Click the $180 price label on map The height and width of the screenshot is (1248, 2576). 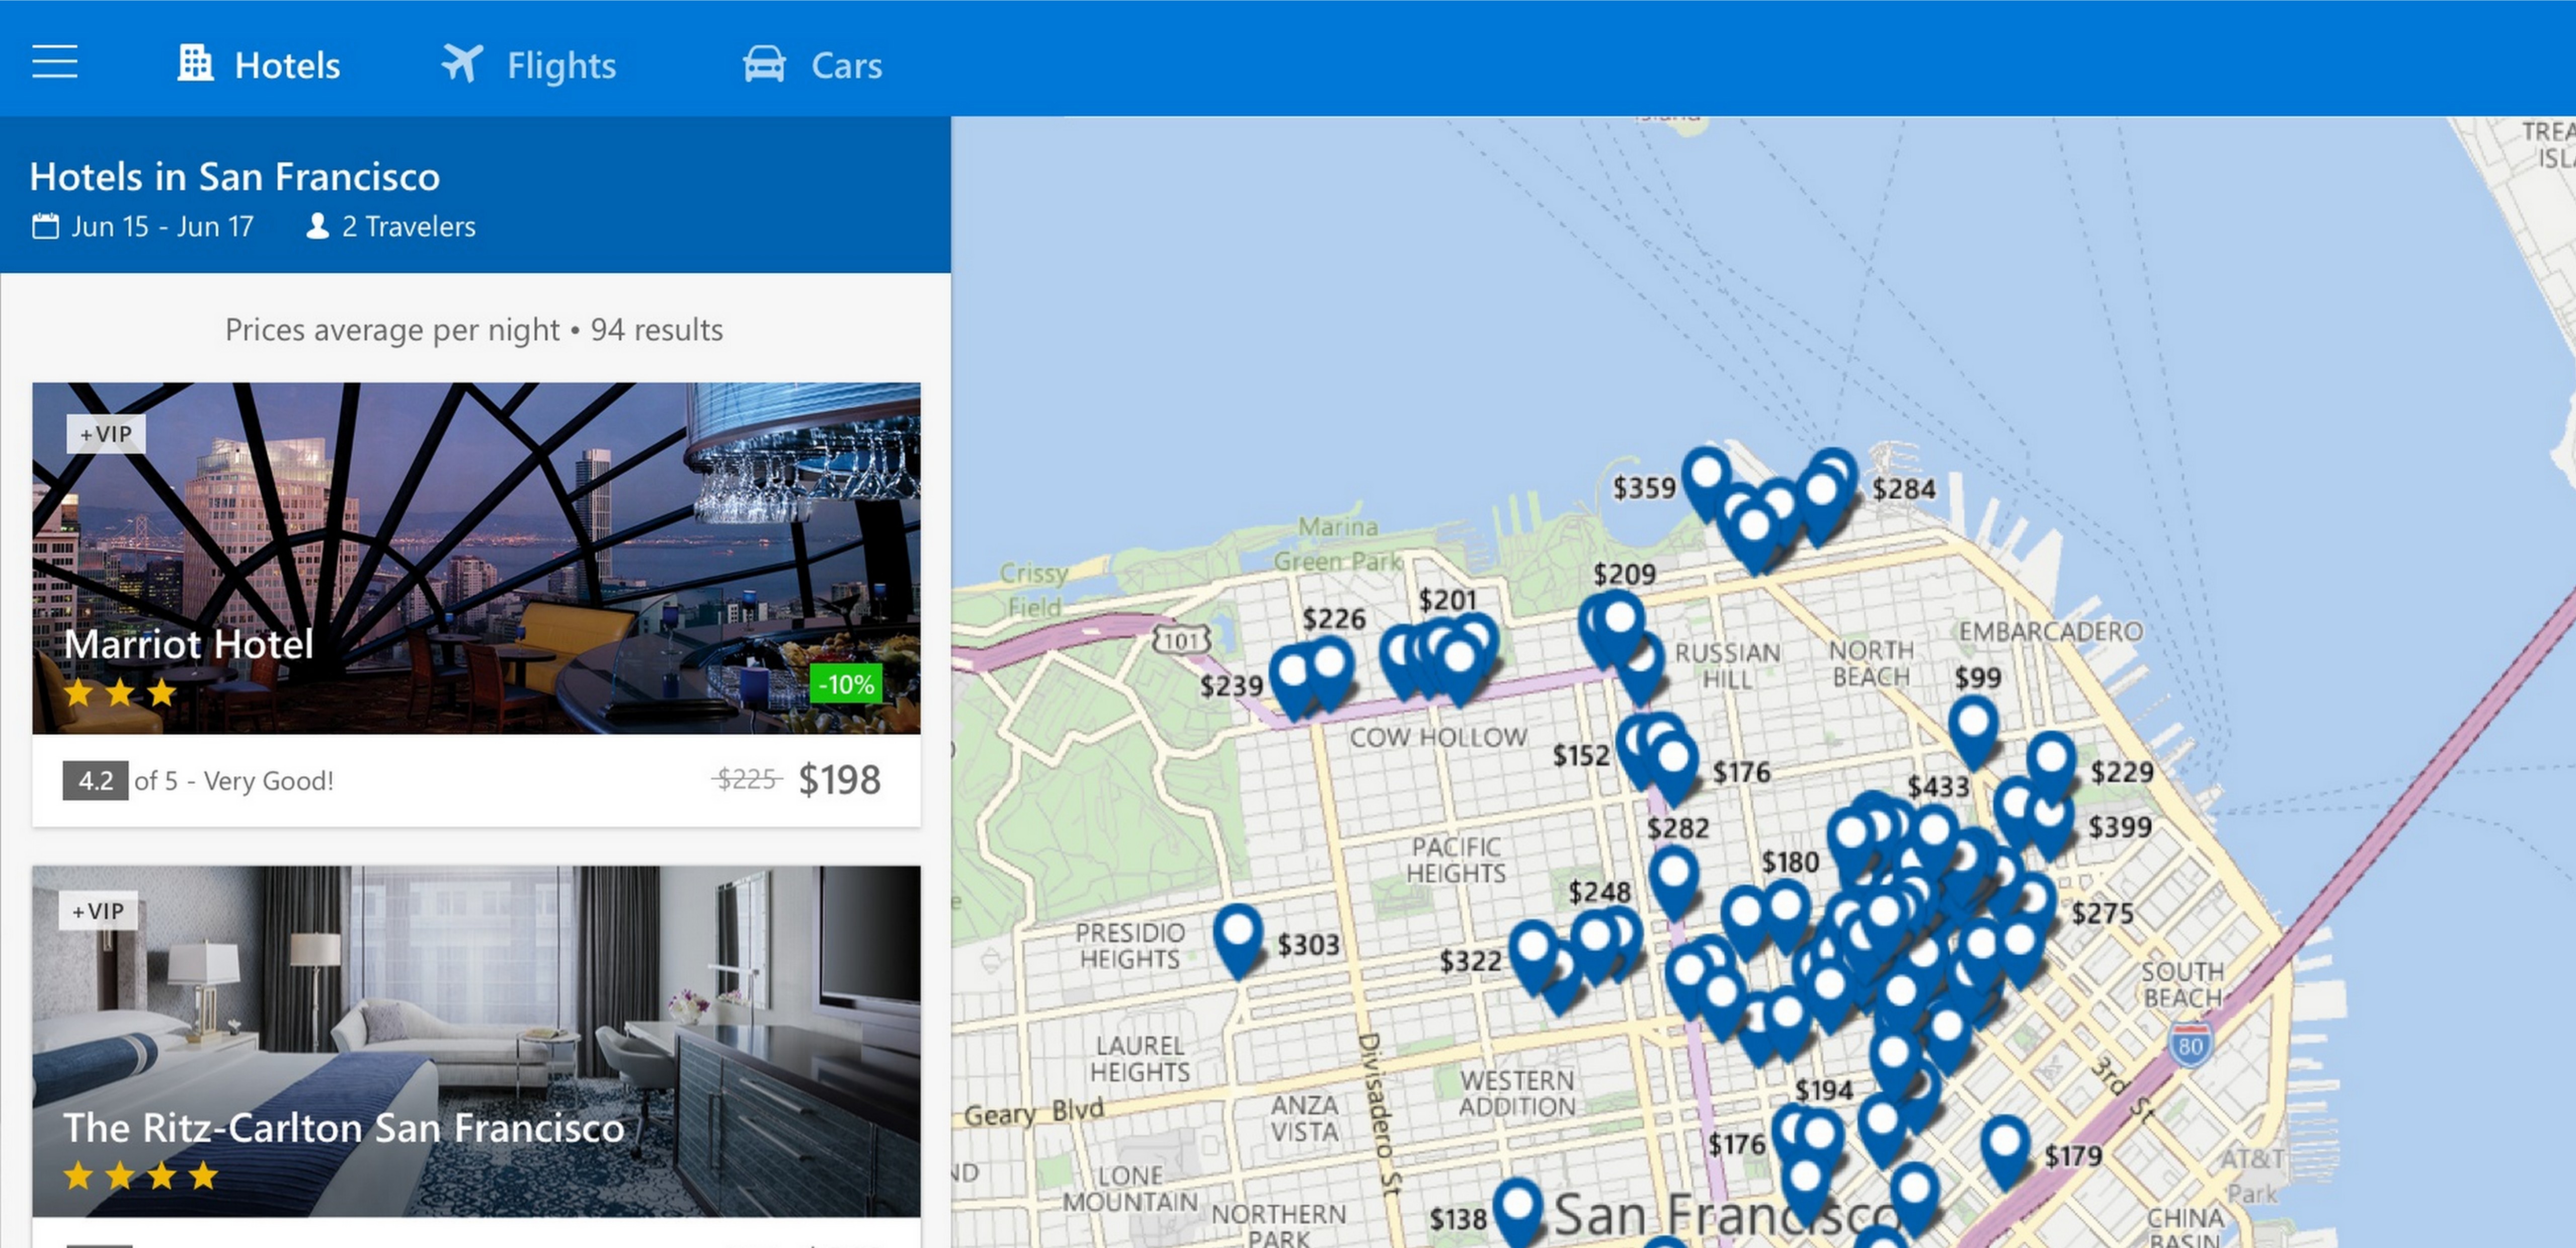[x=1790, y=862]
